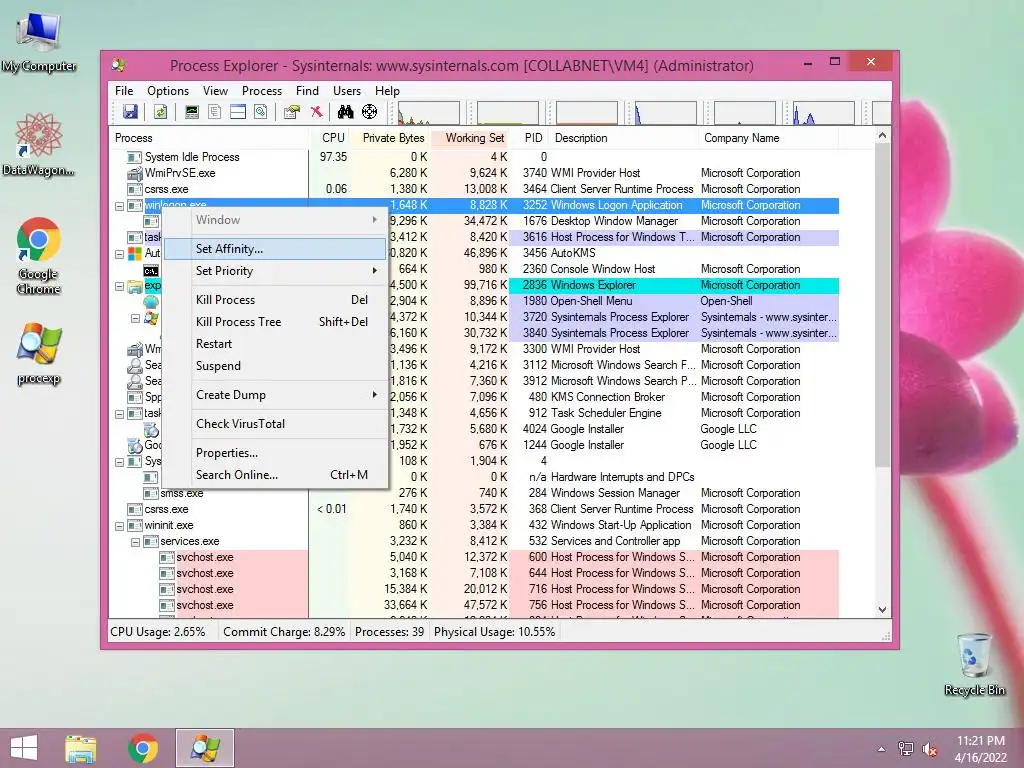
Task: Click the Save toolbar icon
Action: pos(130,112)
